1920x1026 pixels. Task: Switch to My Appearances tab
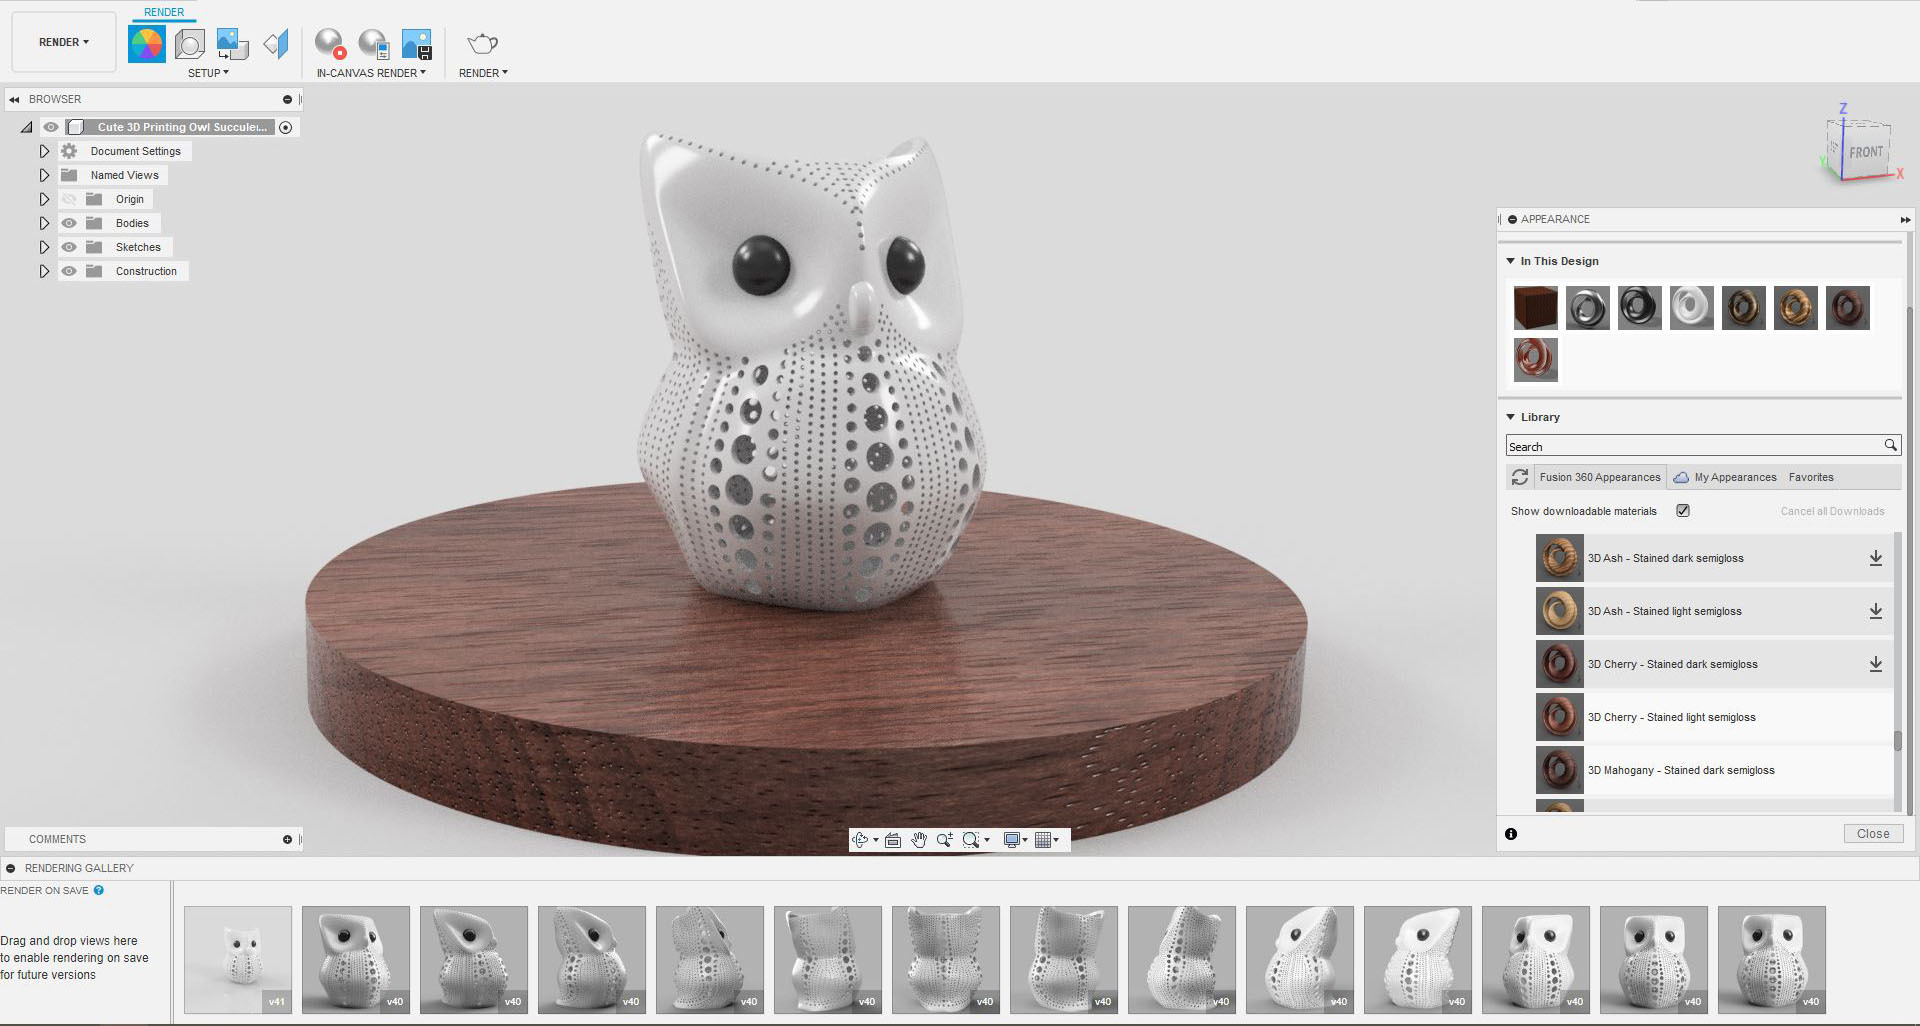pos(1725,477)
